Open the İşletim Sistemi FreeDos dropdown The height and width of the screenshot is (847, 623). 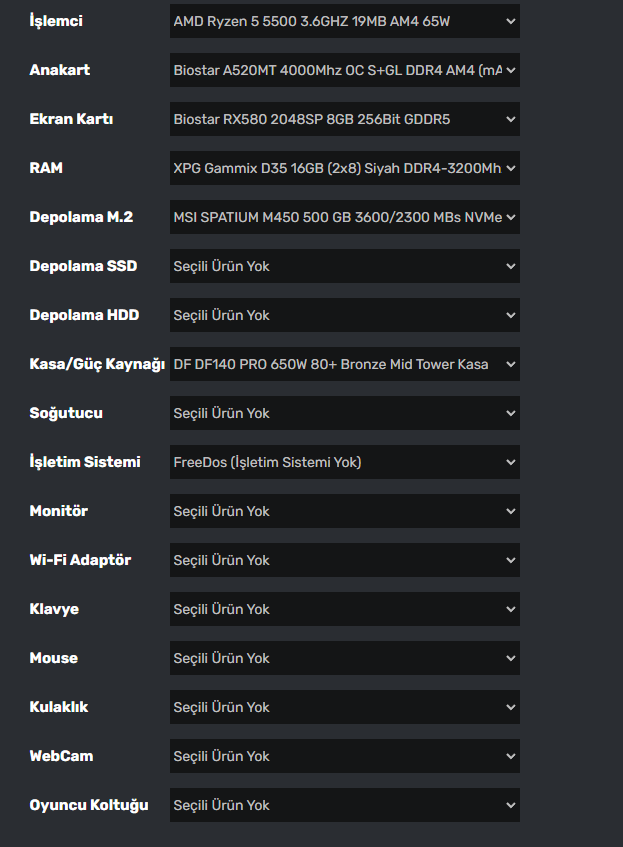344,462
